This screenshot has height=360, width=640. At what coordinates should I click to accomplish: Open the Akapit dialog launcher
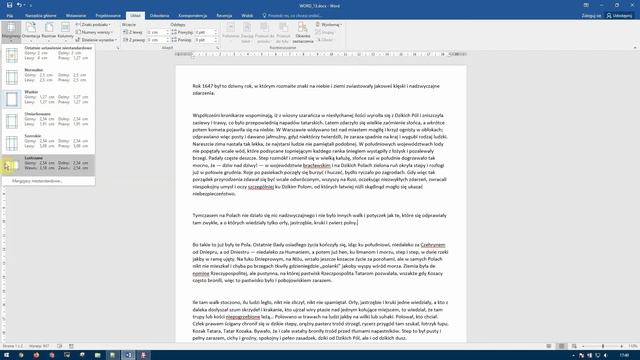click(x=218, y=48)
